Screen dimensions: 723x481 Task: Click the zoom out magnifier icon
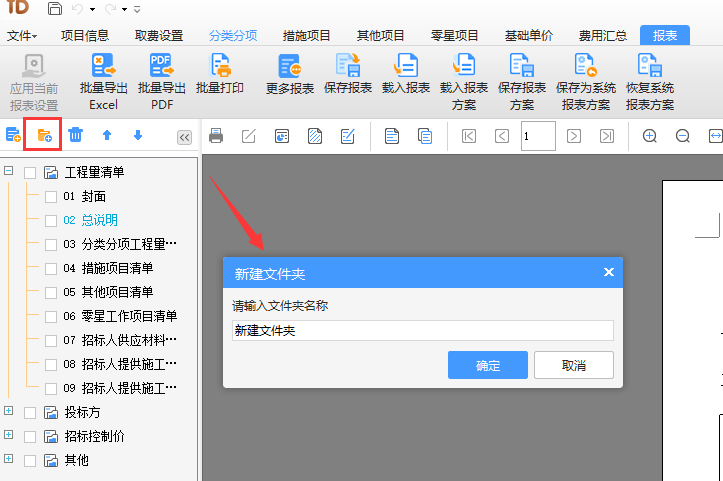[682, 136]
